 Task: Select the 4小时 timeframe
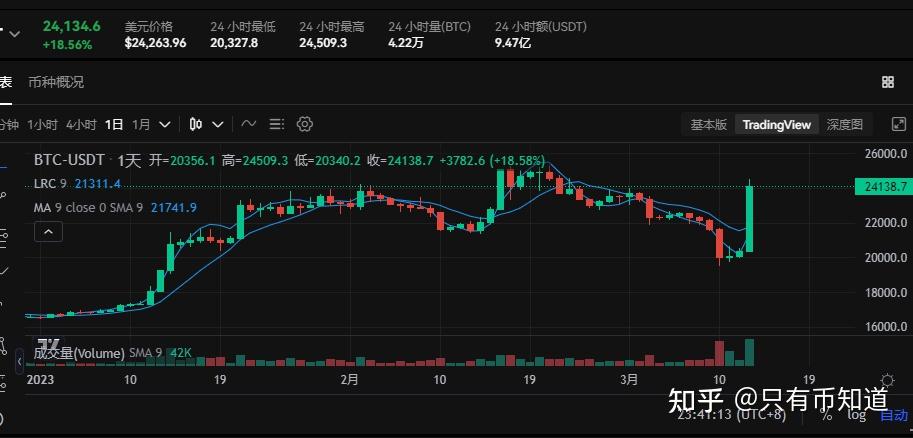coord(82,124)
